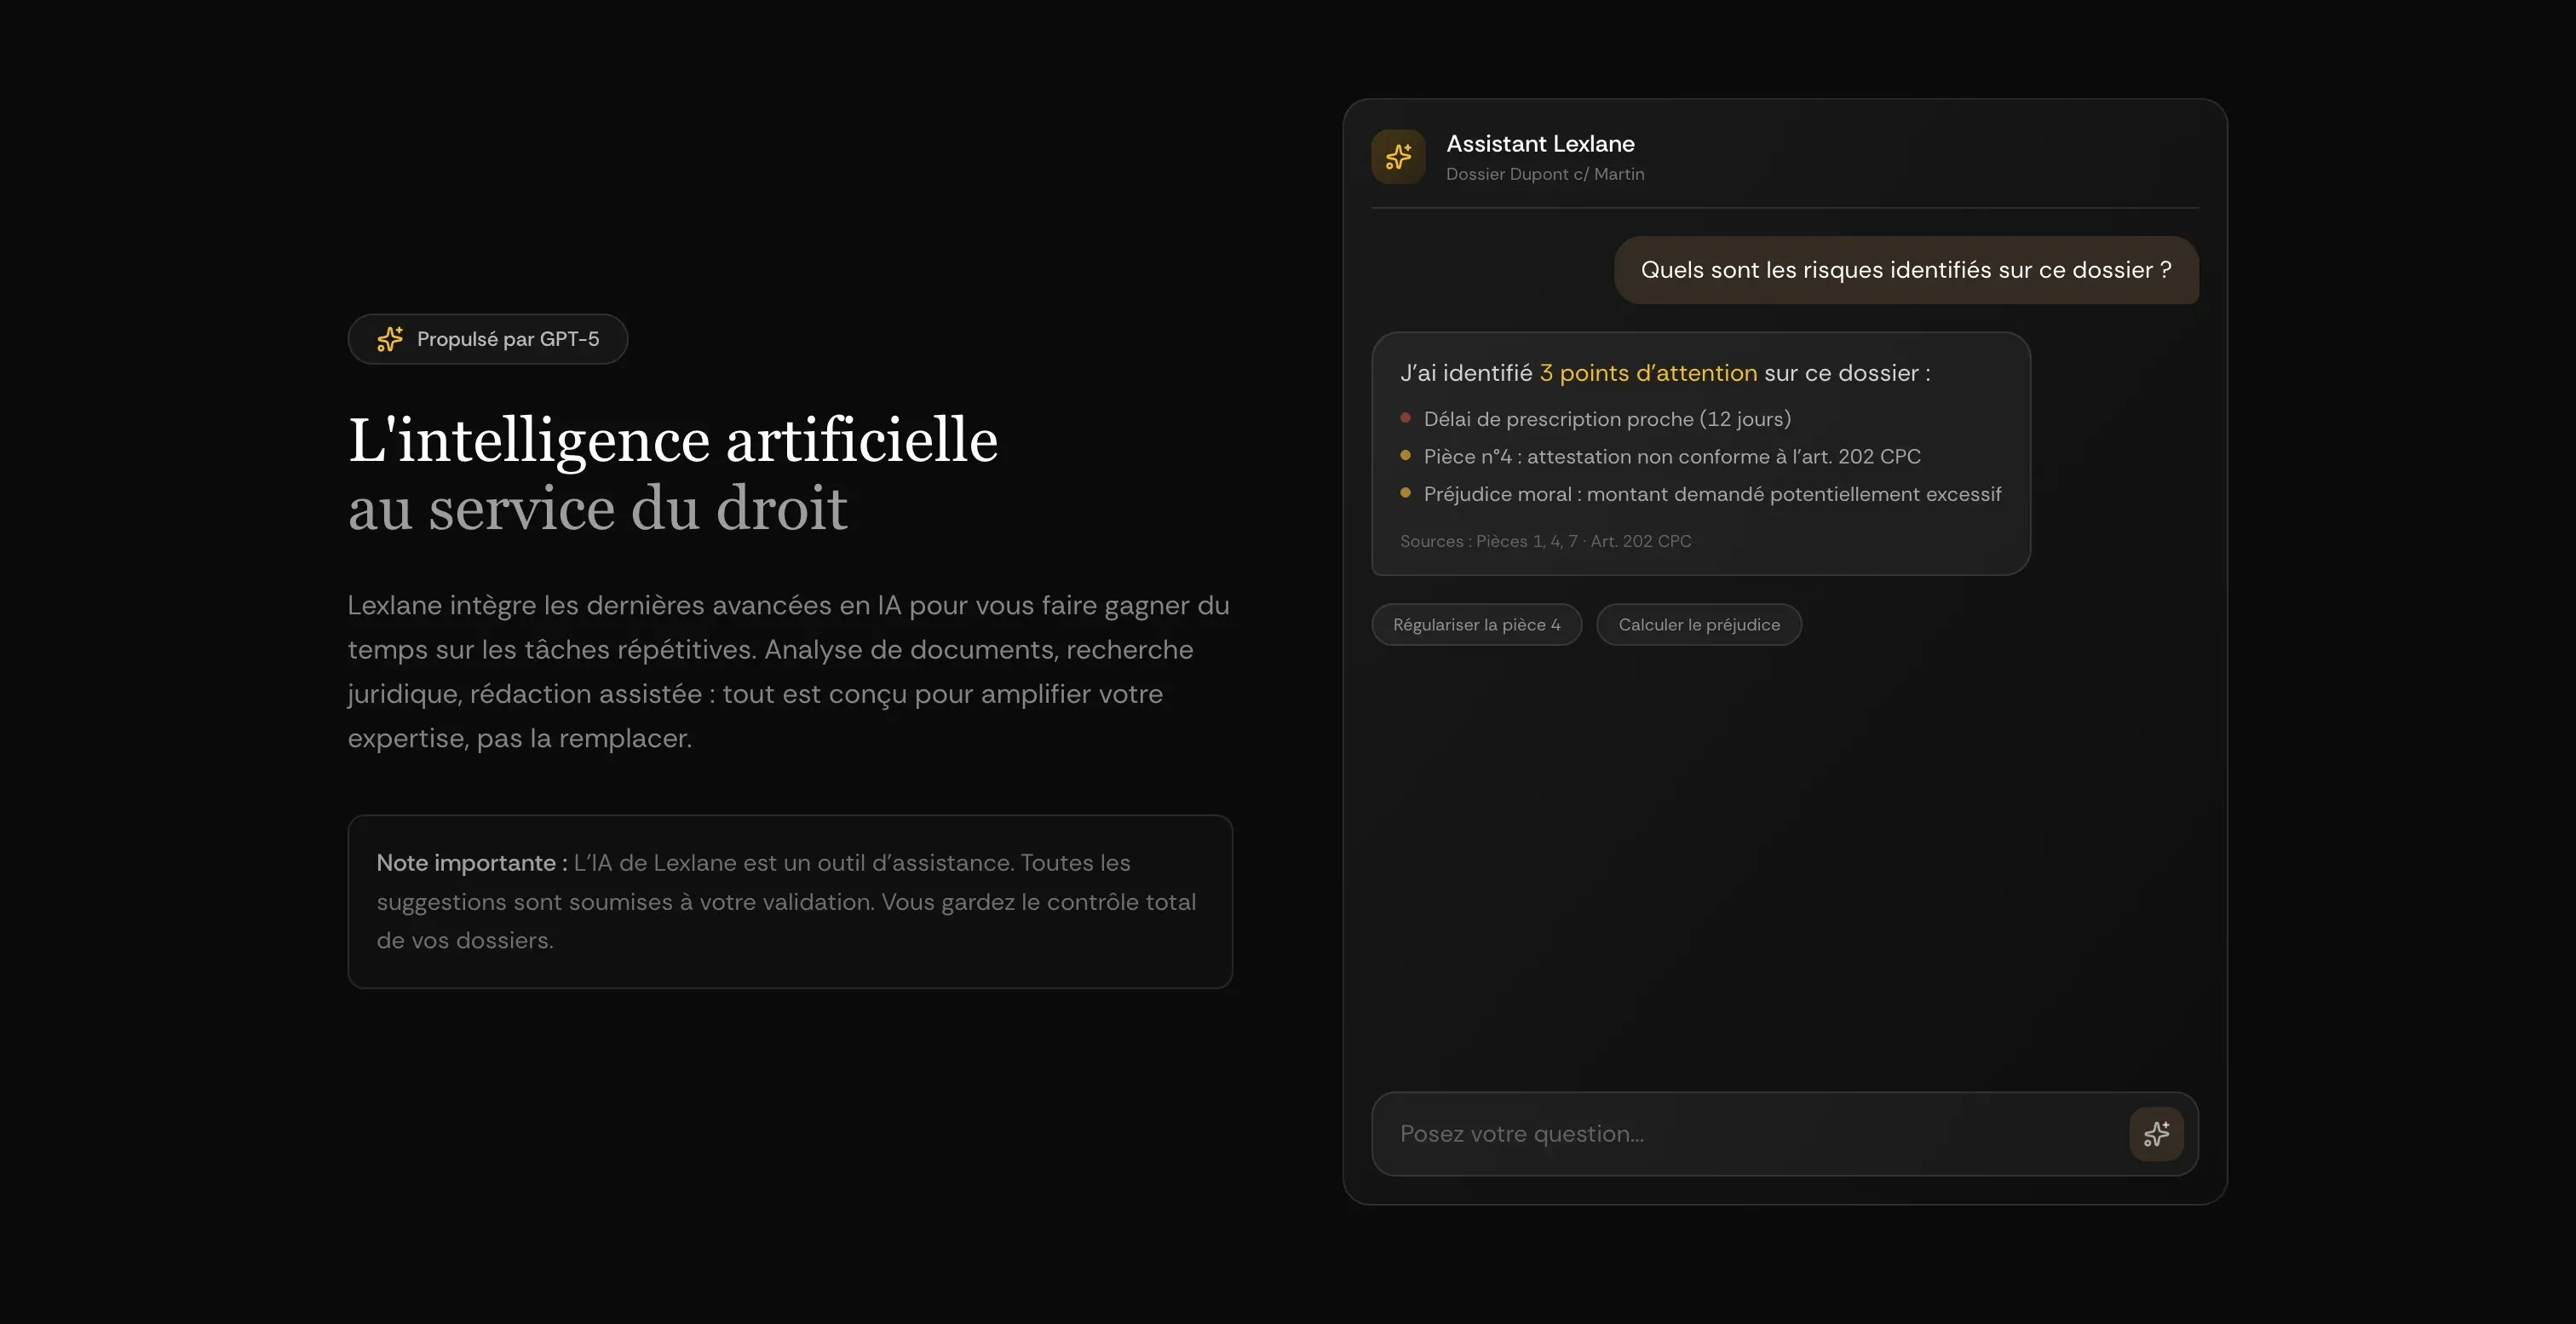Open the '3 points d'attention' highlighted link

1647,372
